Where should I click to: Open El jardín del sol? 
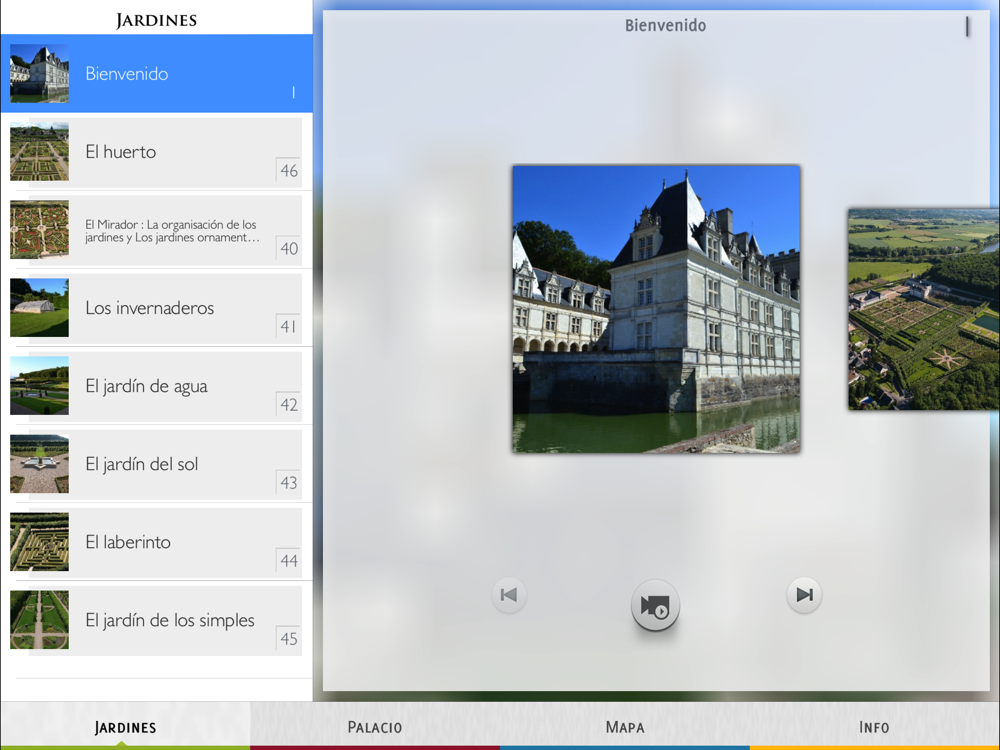tap(157, 464)
